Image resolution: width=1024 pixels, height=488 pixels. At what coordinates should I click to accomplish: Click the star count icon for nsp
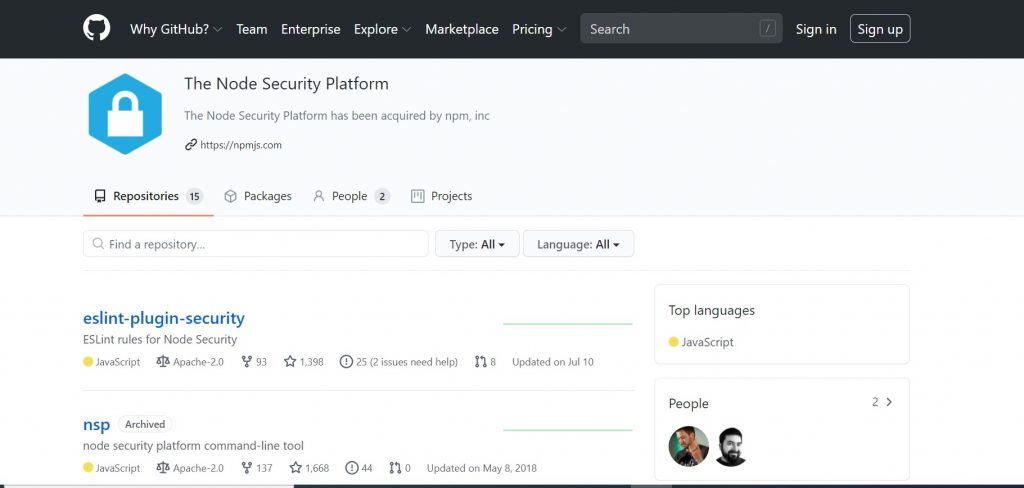[x=296, y=468]
